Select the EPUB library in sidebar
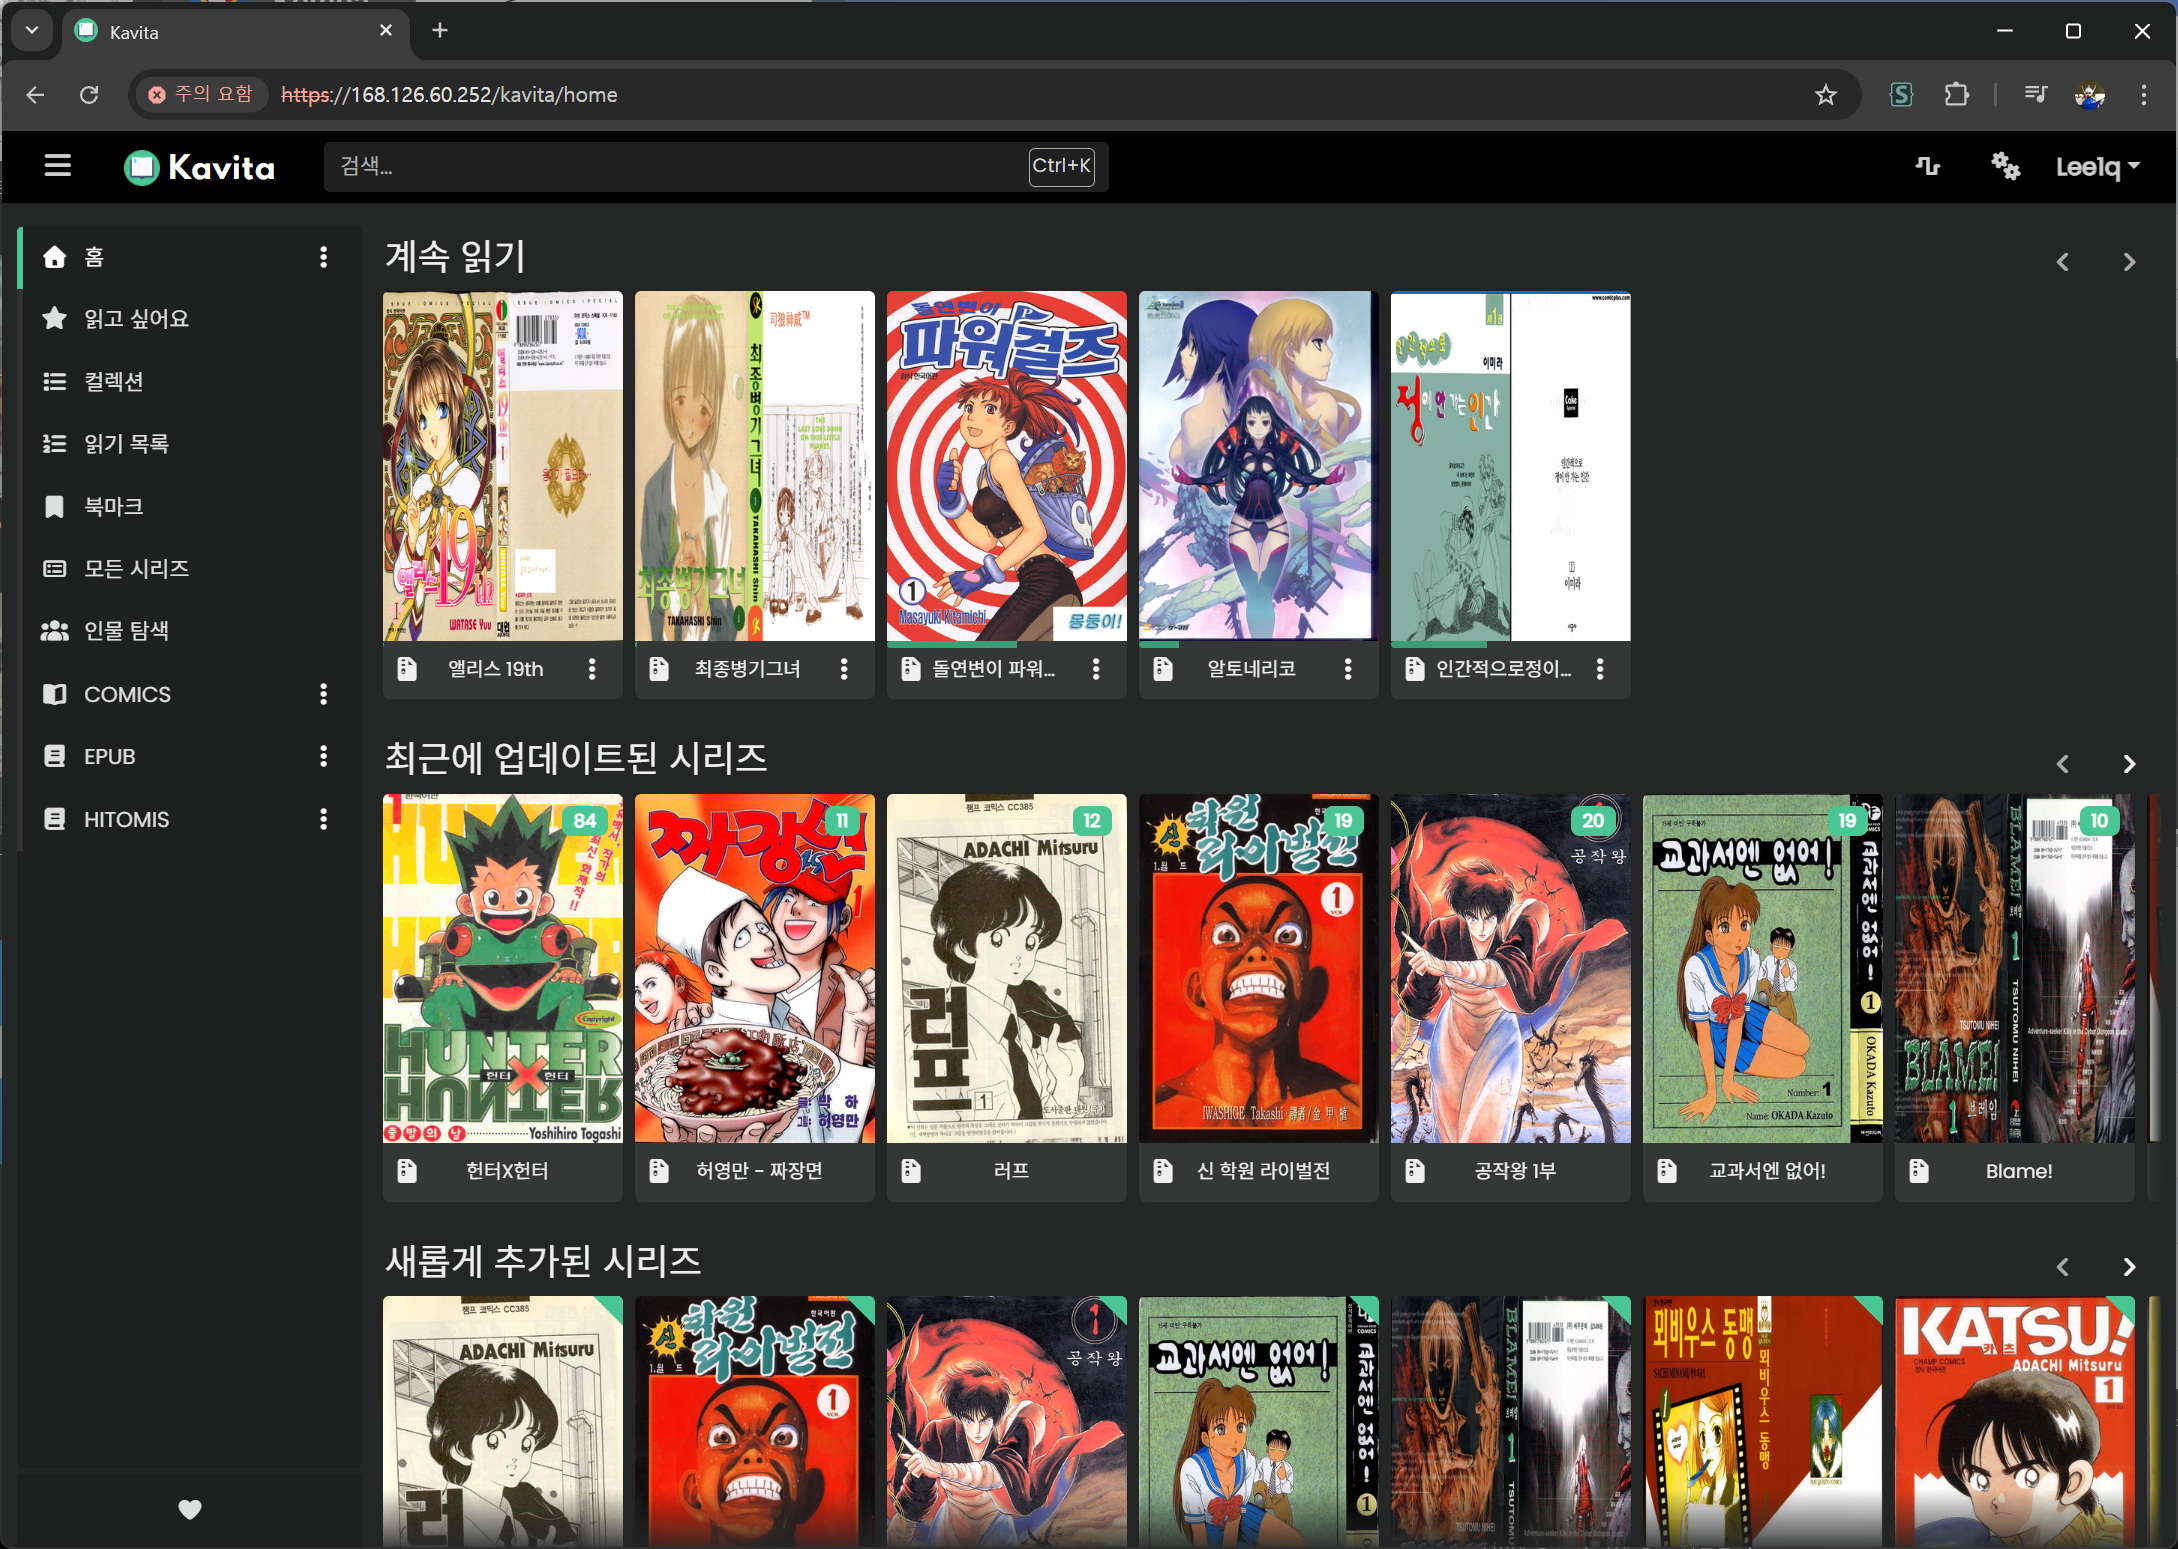The image size is (2178, 1549). point(109,756)
